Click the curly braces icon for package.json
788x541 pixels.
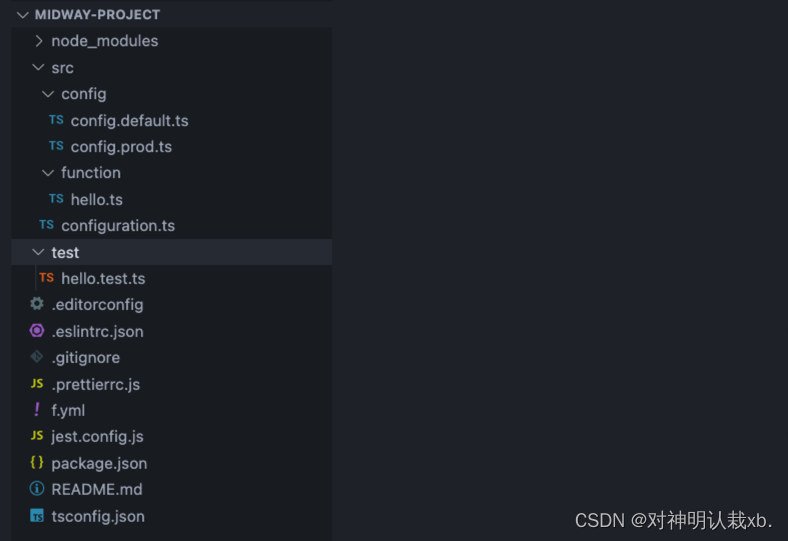[37, 463]
